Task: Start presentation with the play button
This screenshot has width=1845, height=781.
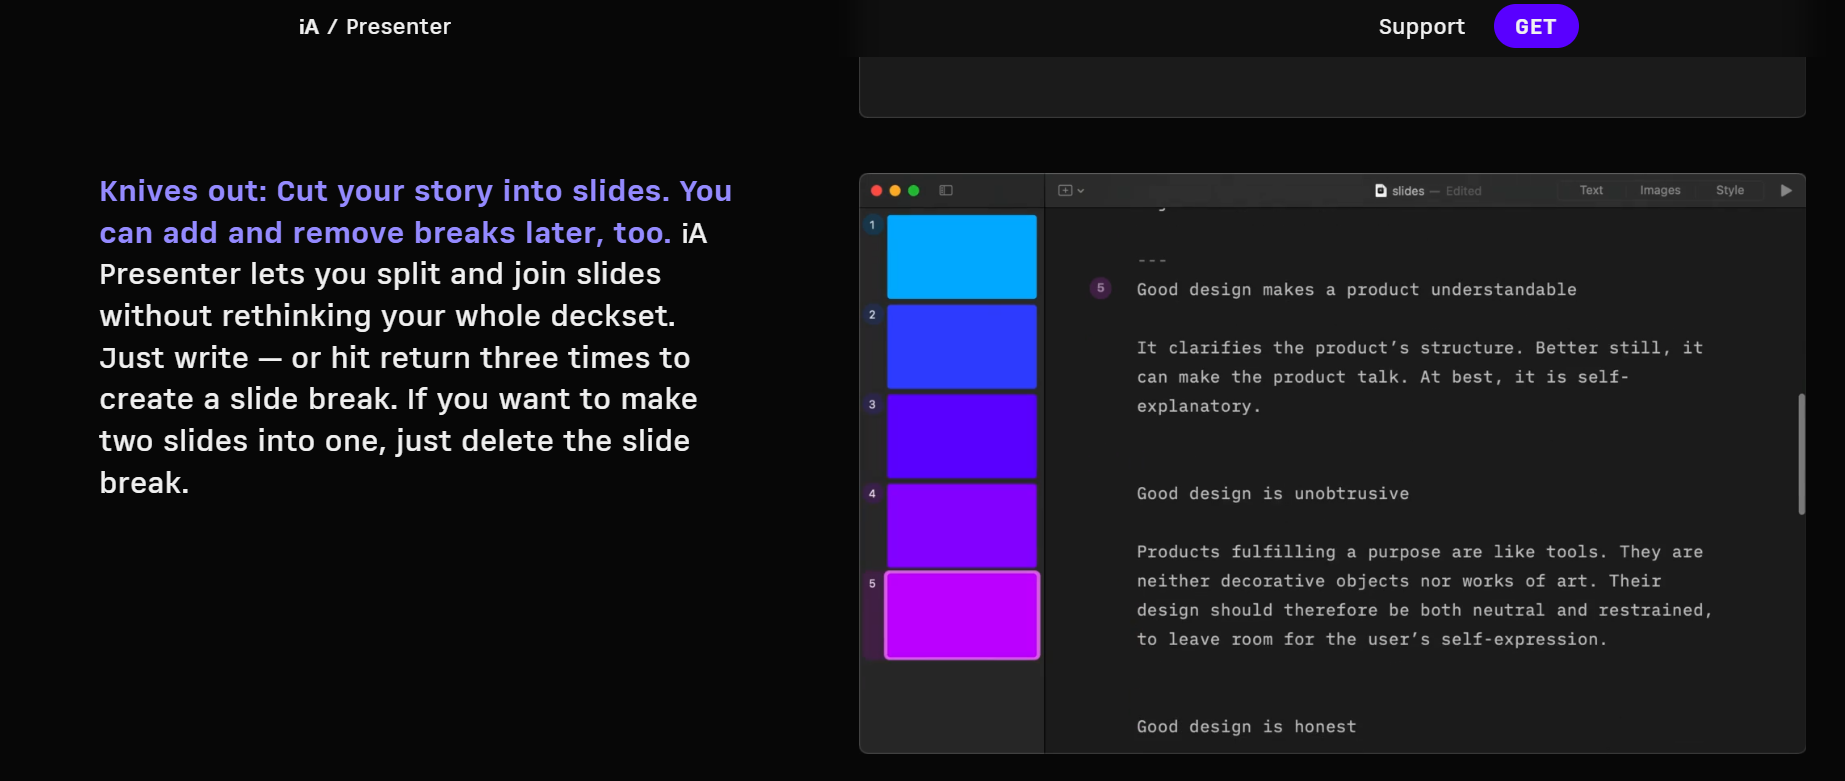Action: 1786,190
